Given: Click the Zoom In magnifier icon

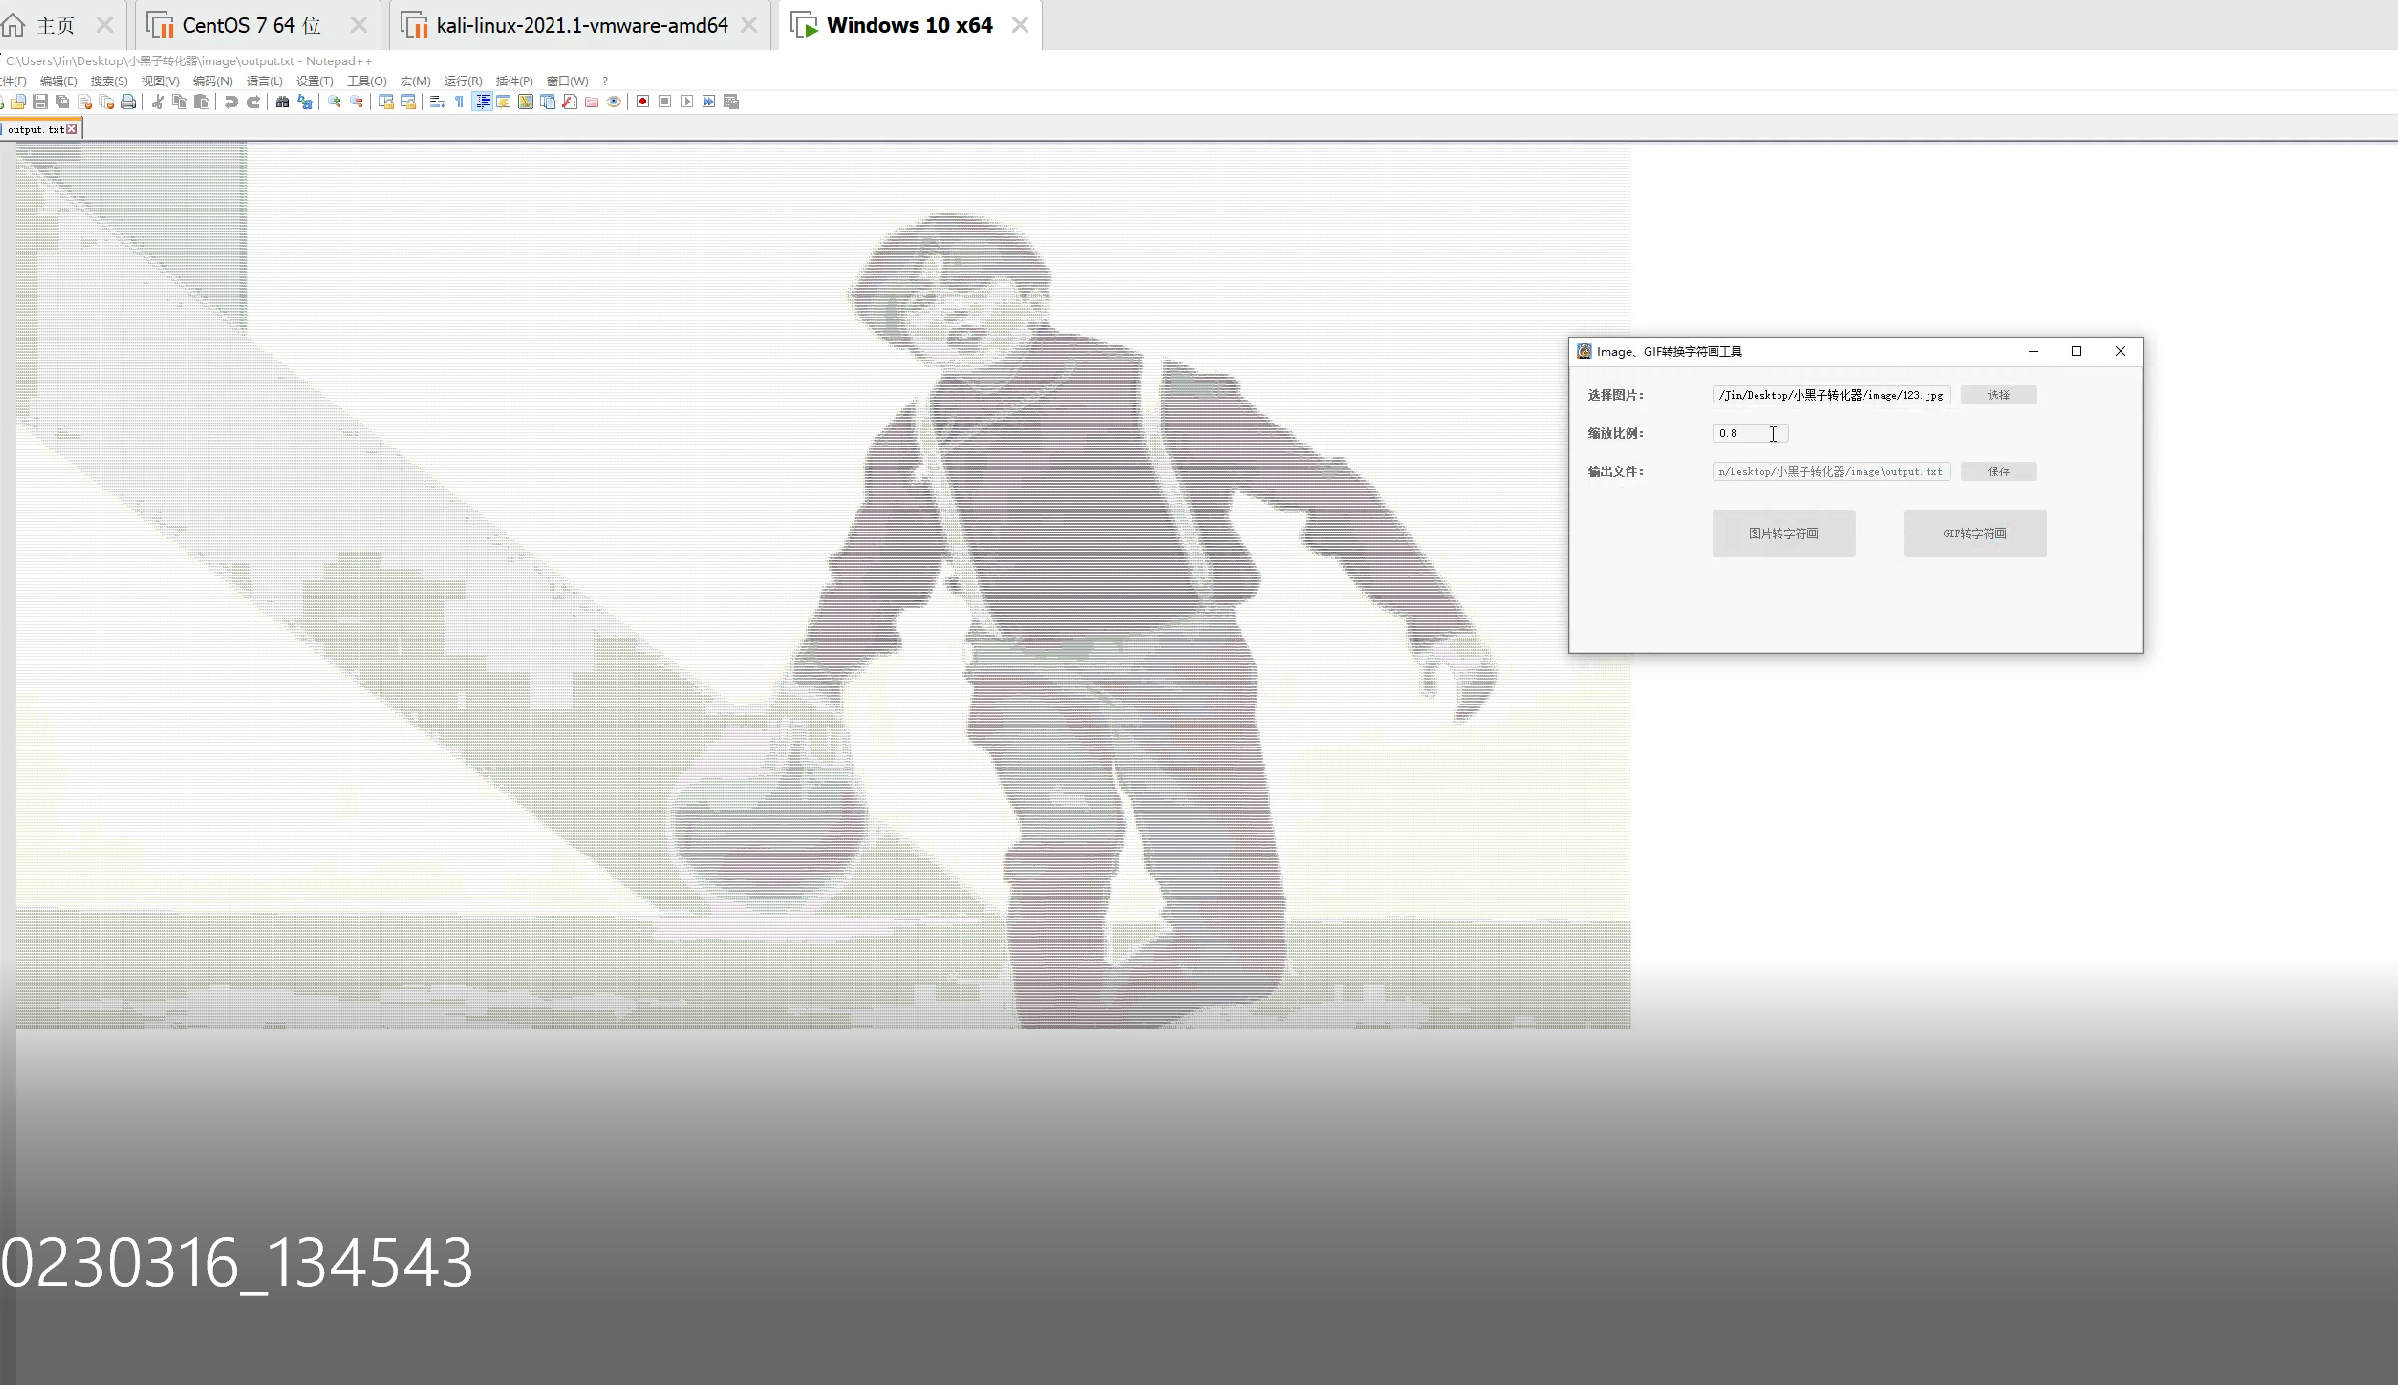Looking at the screenshot, I should 334,102.
